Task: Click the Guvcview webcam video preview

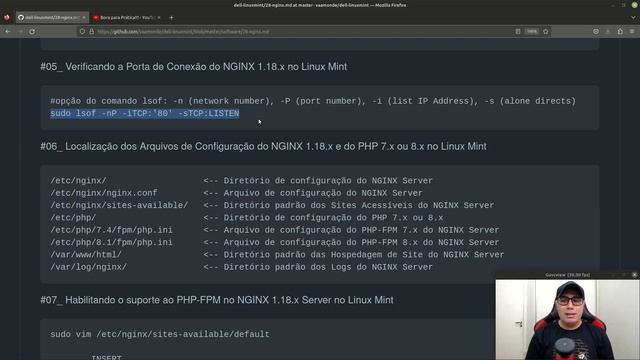Action: [x=567, y=320]
